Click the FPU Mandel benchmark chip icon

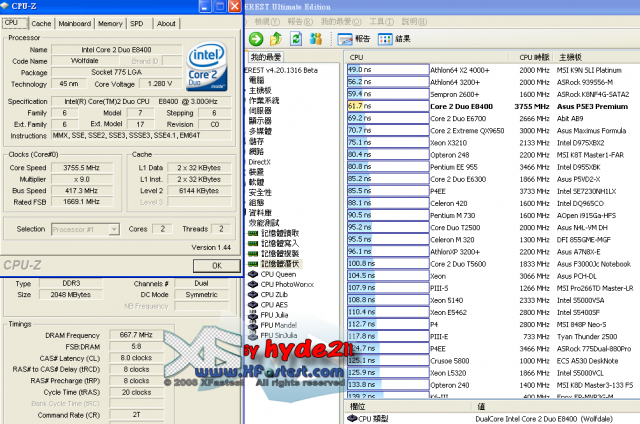(253, 325)
